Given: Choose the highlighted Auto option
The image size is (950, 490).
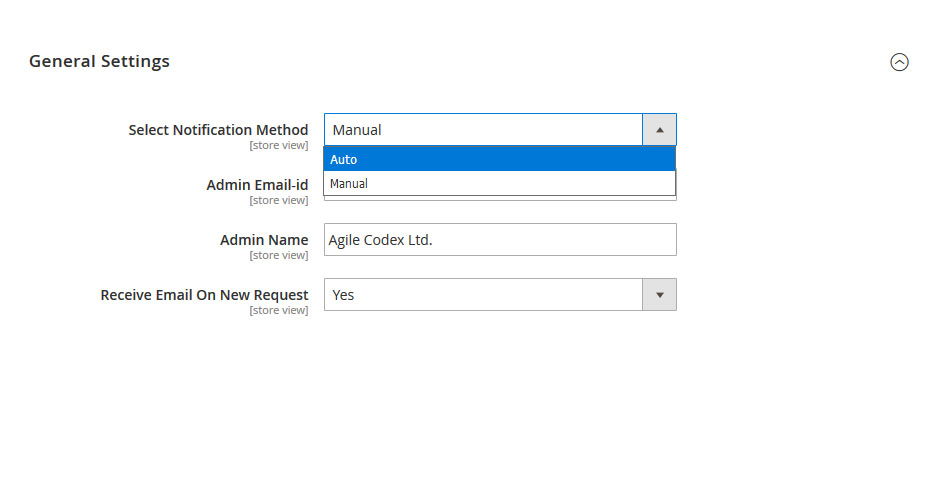Looking at the screenshot, I should click(x=499, y=159).
